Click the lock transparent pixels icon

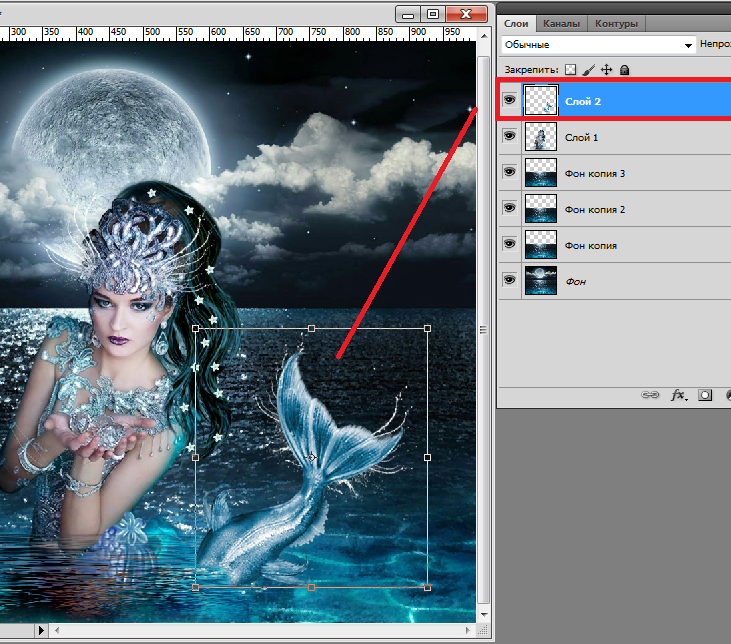pos(571,70)
